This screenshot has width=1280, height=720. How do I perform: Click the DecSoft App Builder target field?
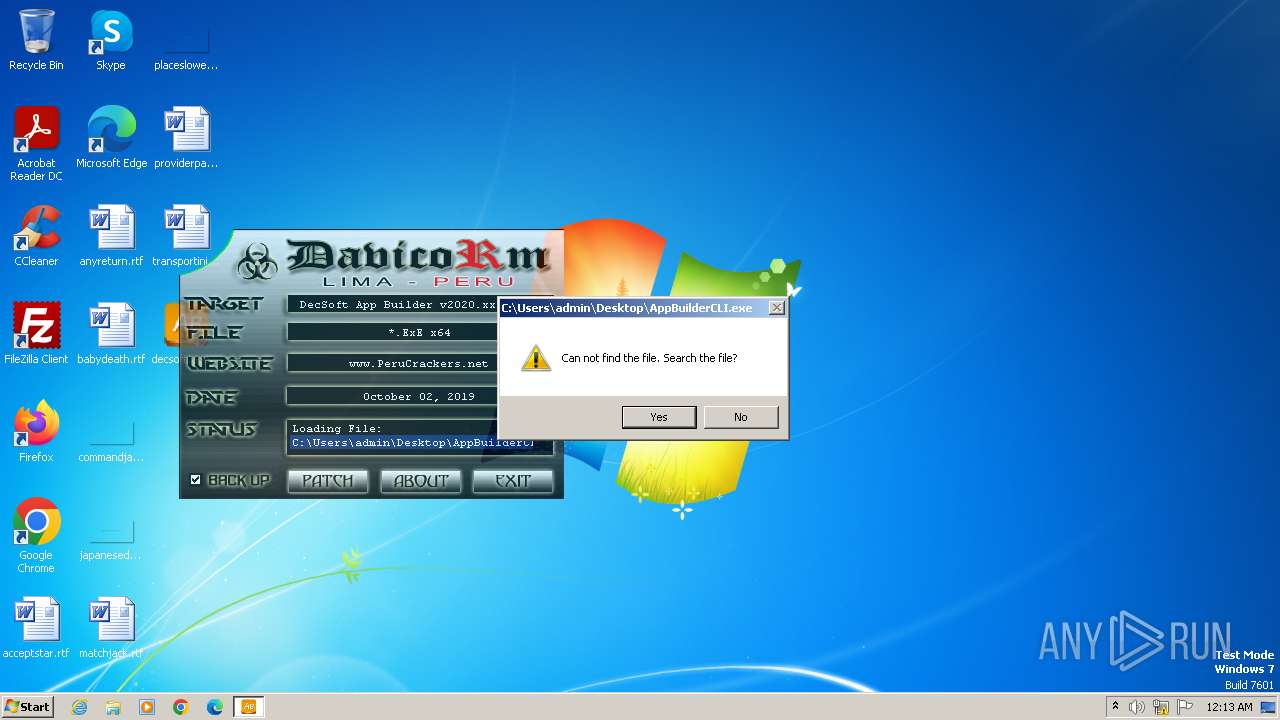392,304
